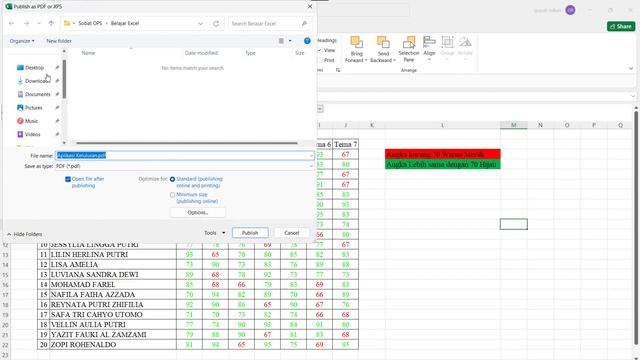Click the File name input field

point(182,156)
